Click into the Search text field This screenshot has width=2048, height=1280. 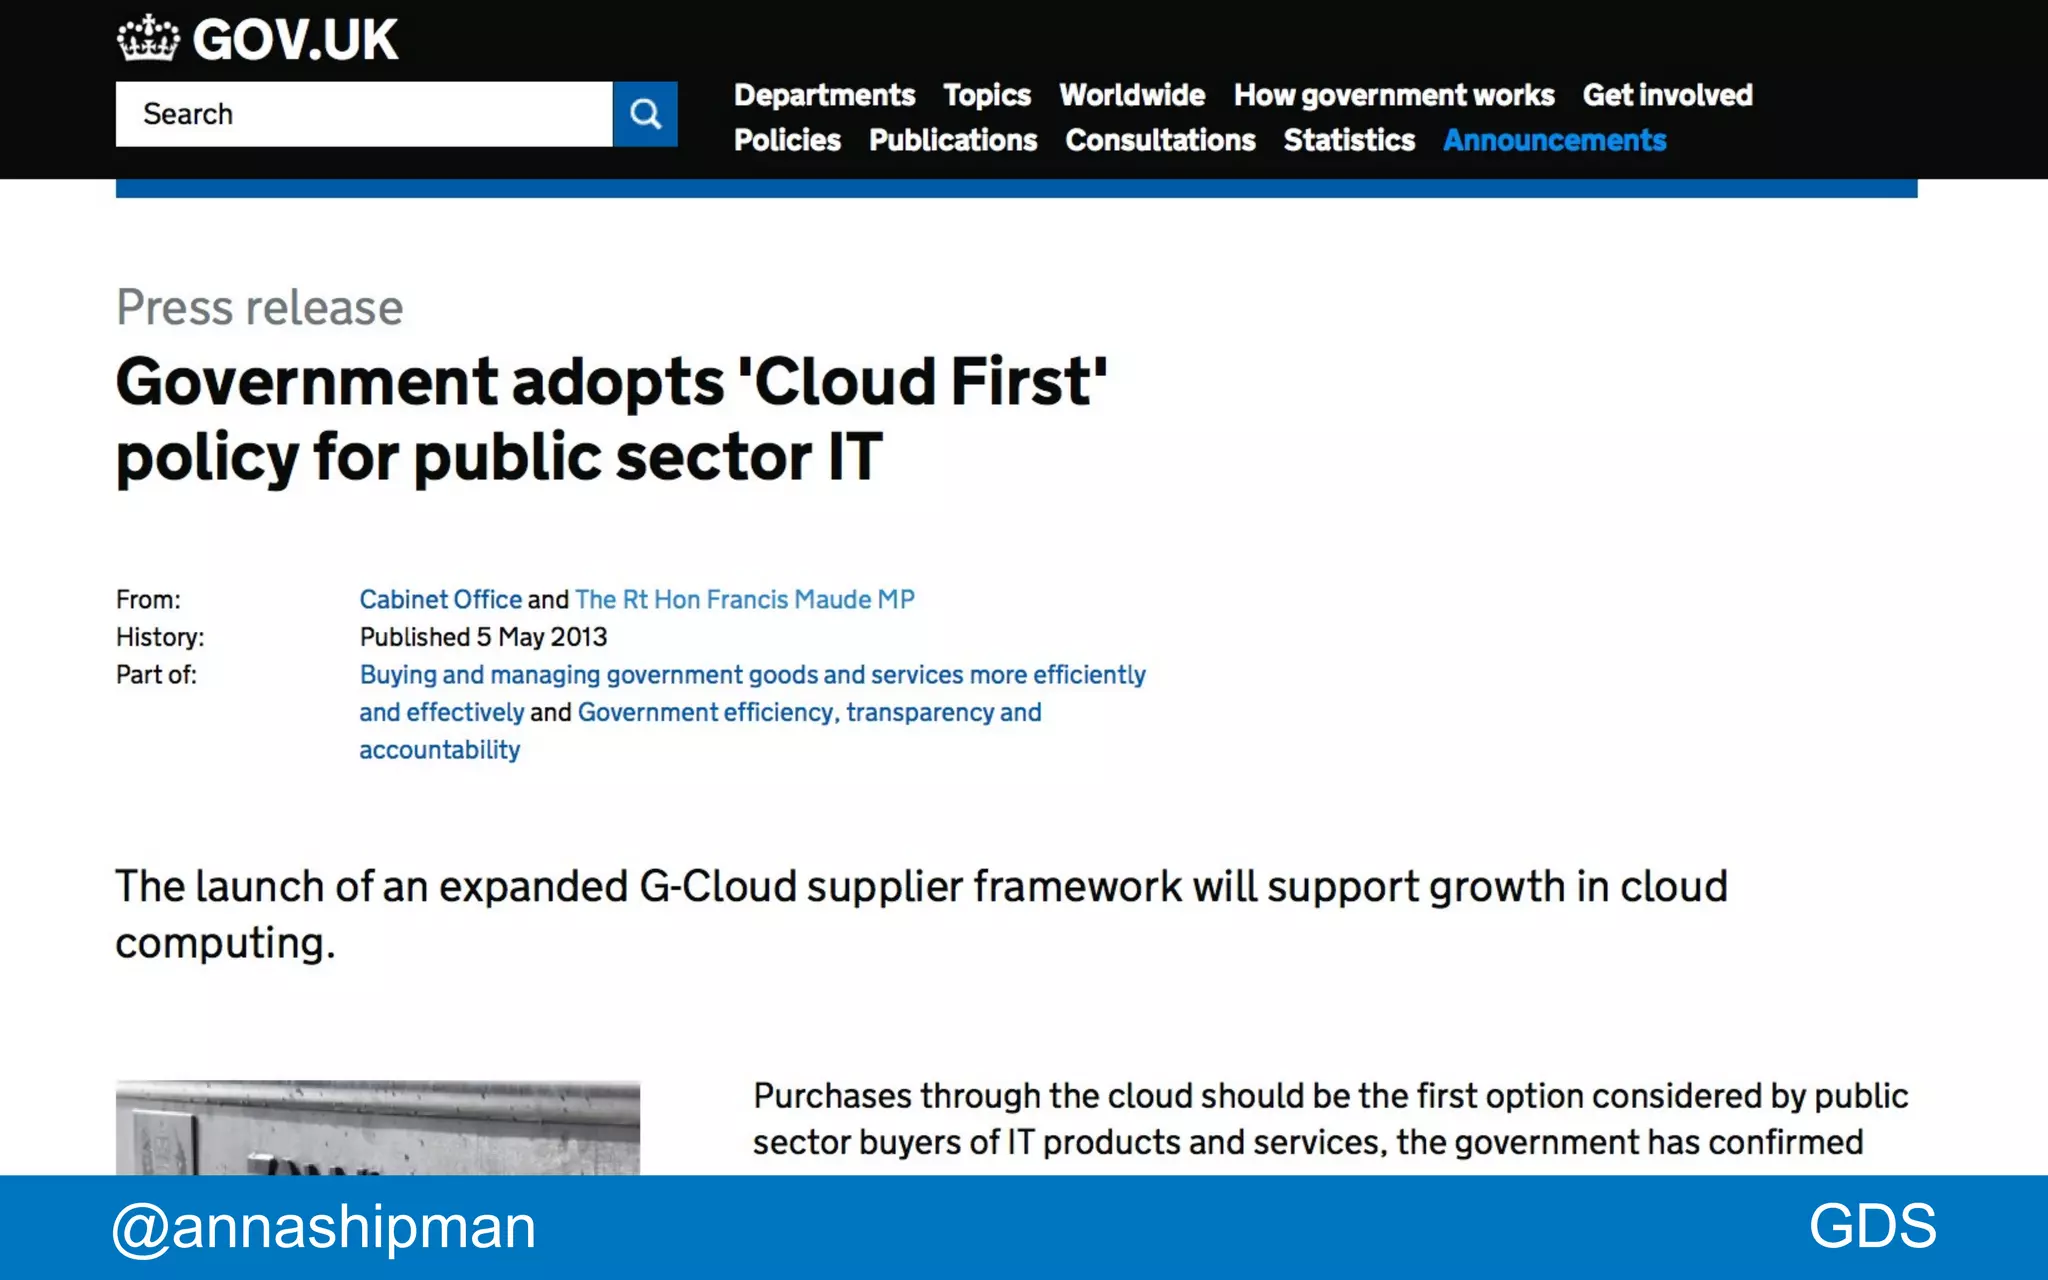(363, 114)
